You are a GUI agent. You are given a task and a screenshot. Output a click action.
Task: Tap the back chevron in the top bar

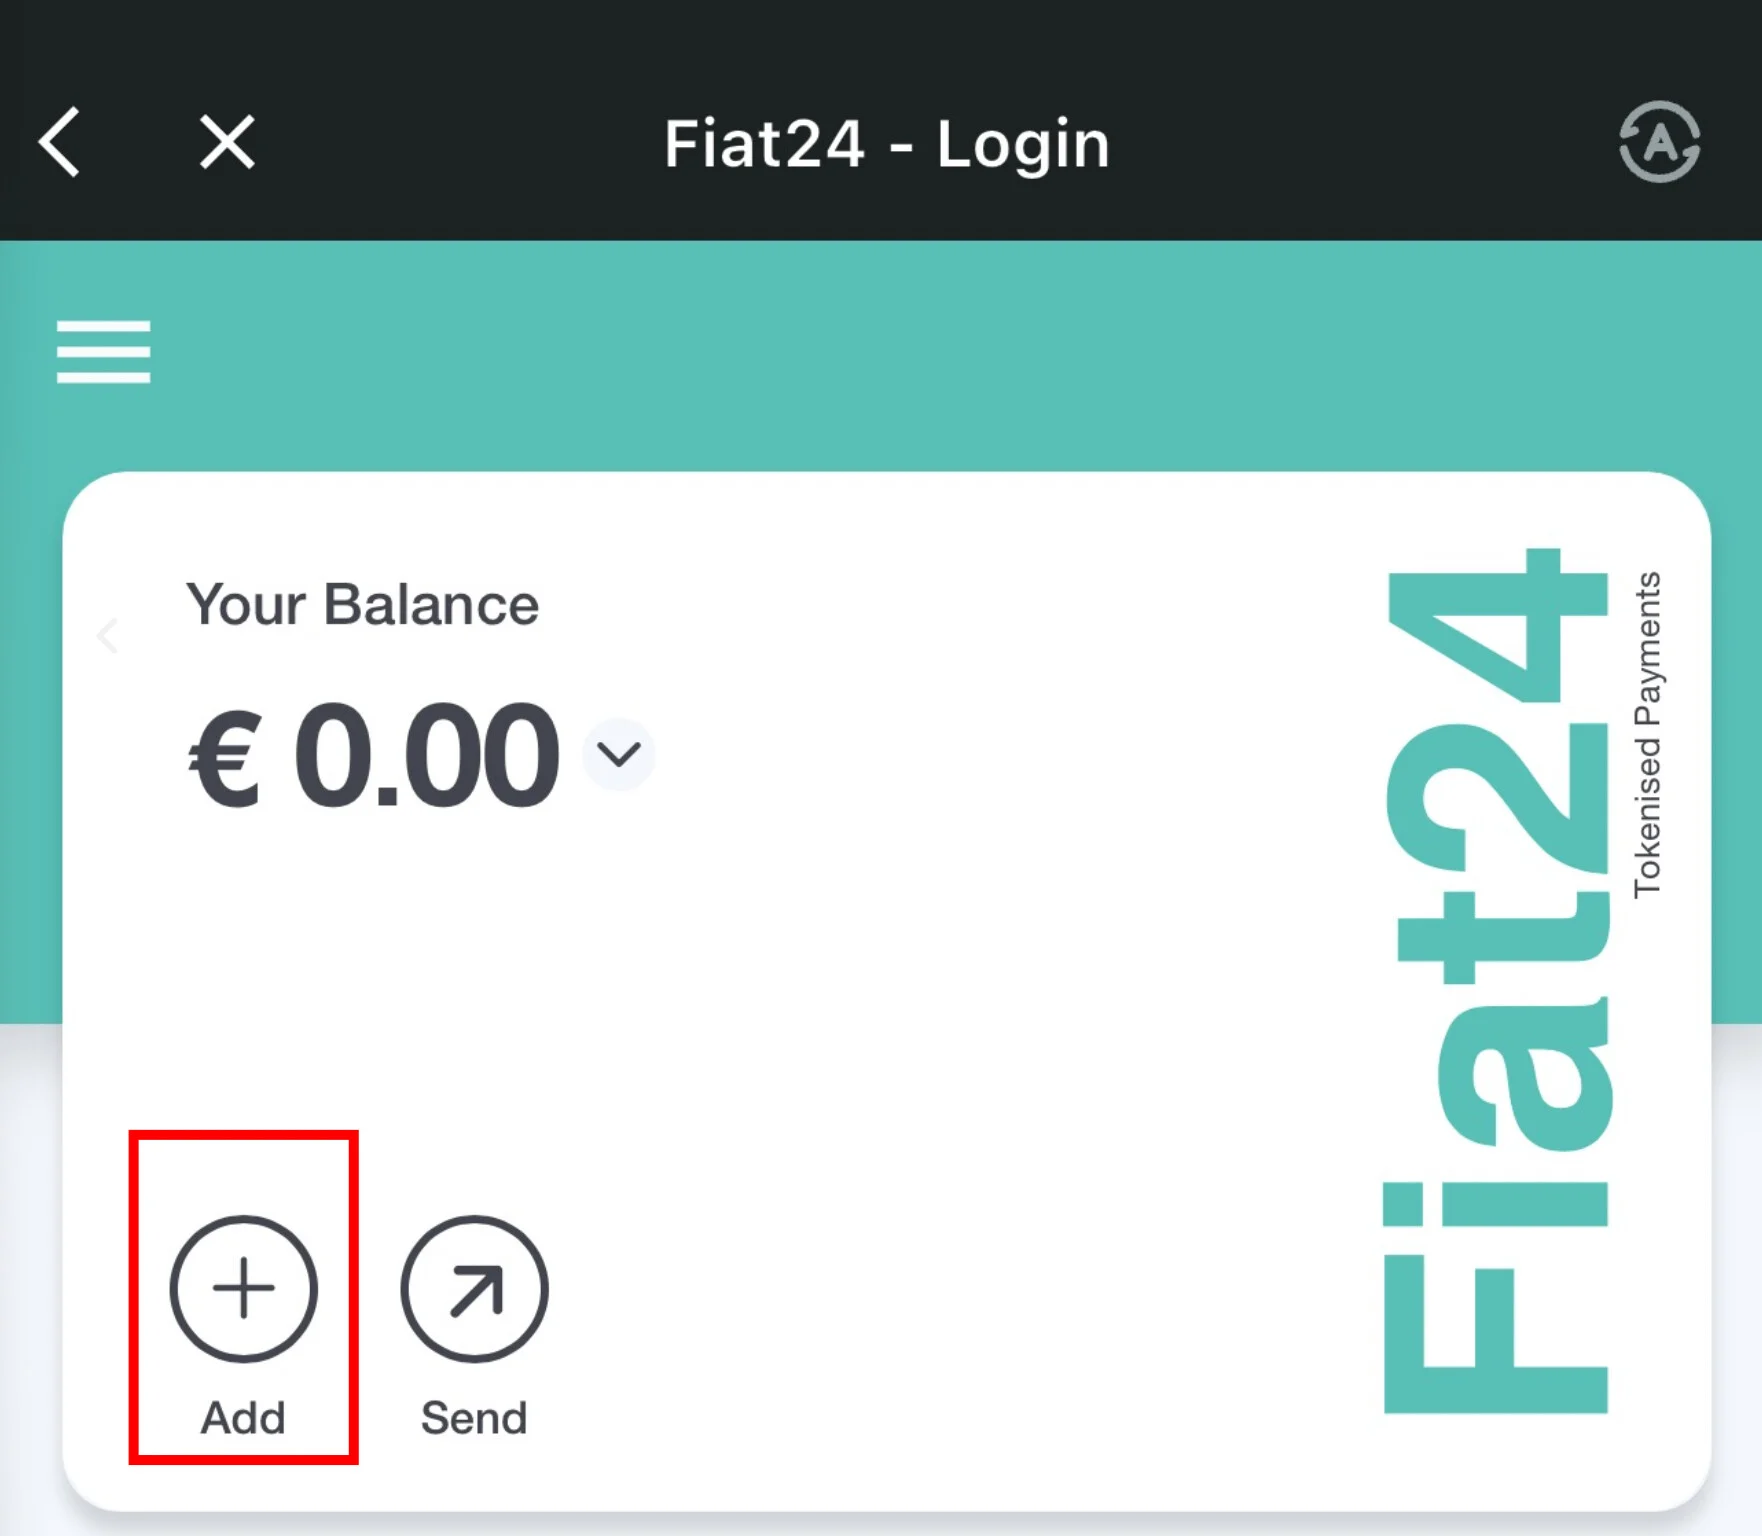[x=60, y=141]
